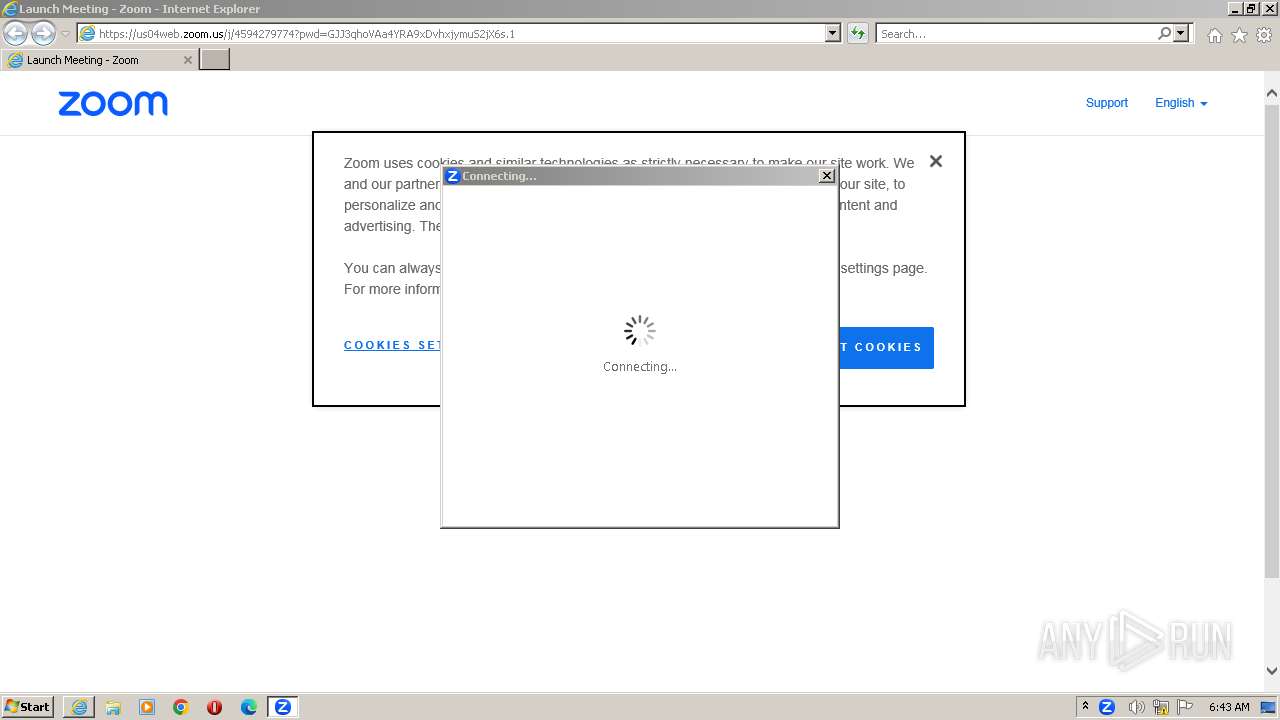
Task: Open File Explorer folder taskbar icon
Action: click(113, 707)
